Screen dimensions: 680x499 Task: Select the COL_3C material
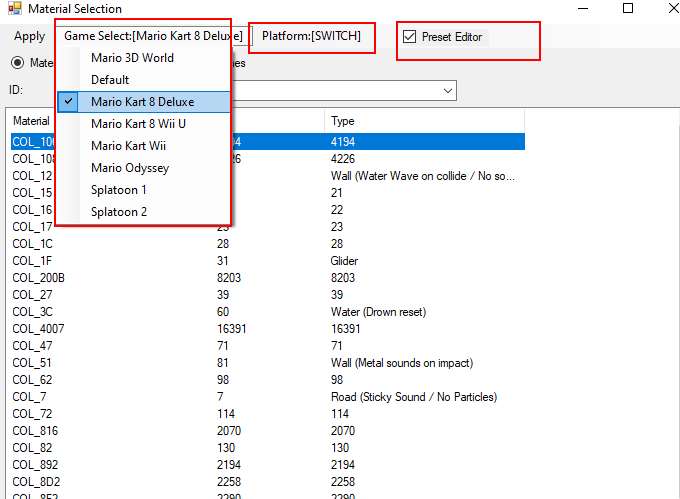pos(268,312)
